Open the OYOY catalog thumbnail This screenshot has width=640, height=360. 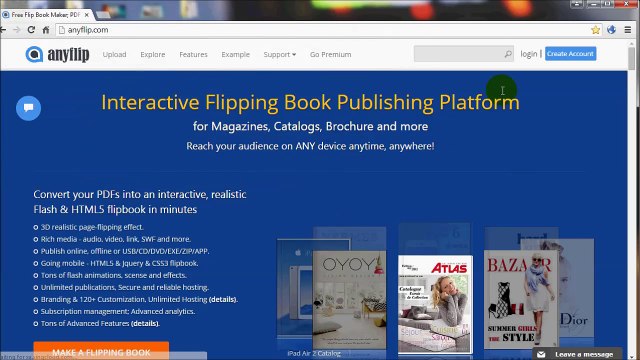(349, 300)
